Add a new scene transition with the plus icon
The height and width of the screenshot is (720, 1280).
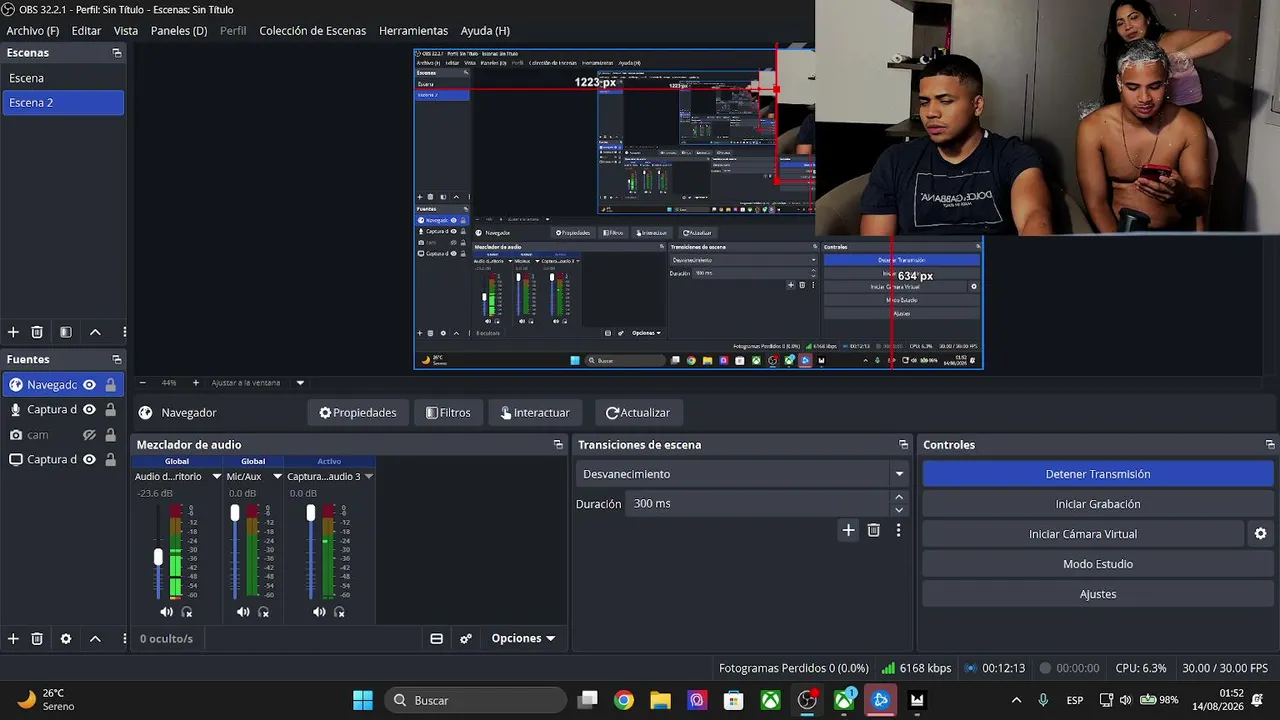[x=848, y=530]
